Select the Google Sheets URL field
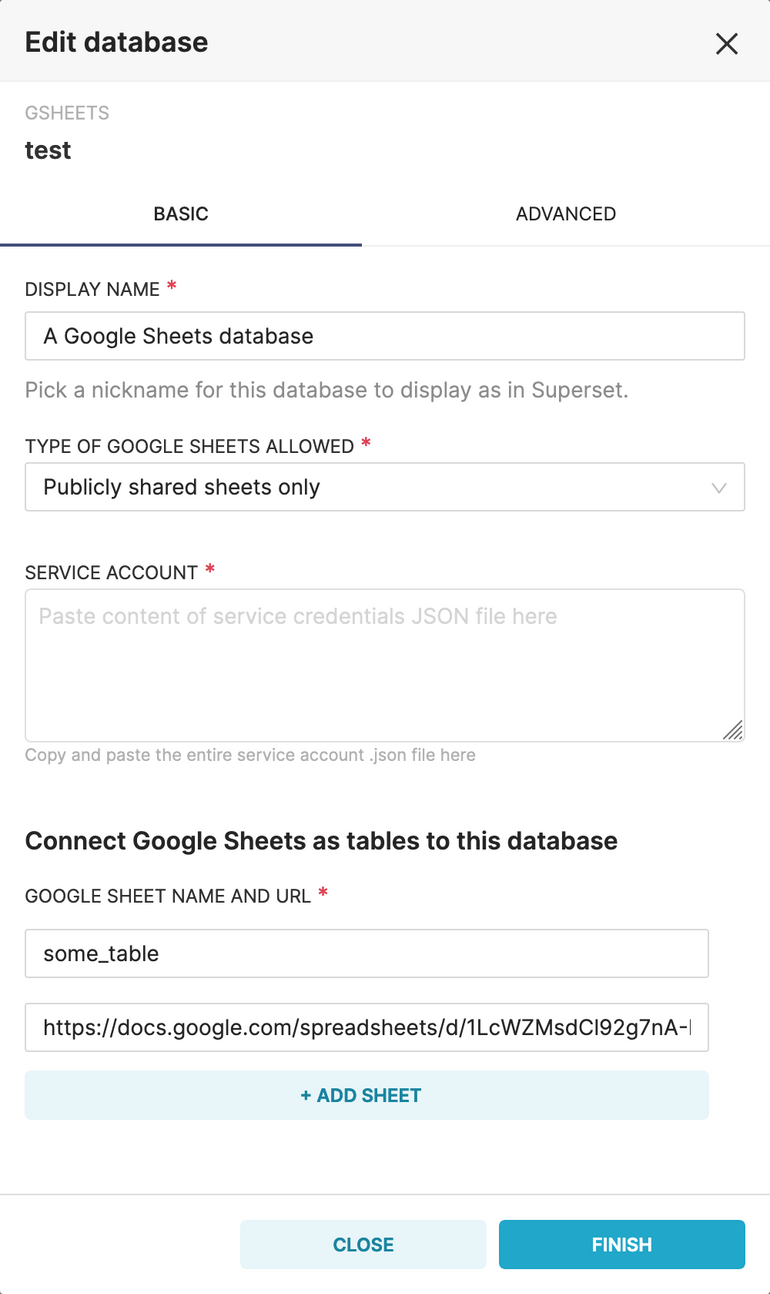 tap(365, 1027)
